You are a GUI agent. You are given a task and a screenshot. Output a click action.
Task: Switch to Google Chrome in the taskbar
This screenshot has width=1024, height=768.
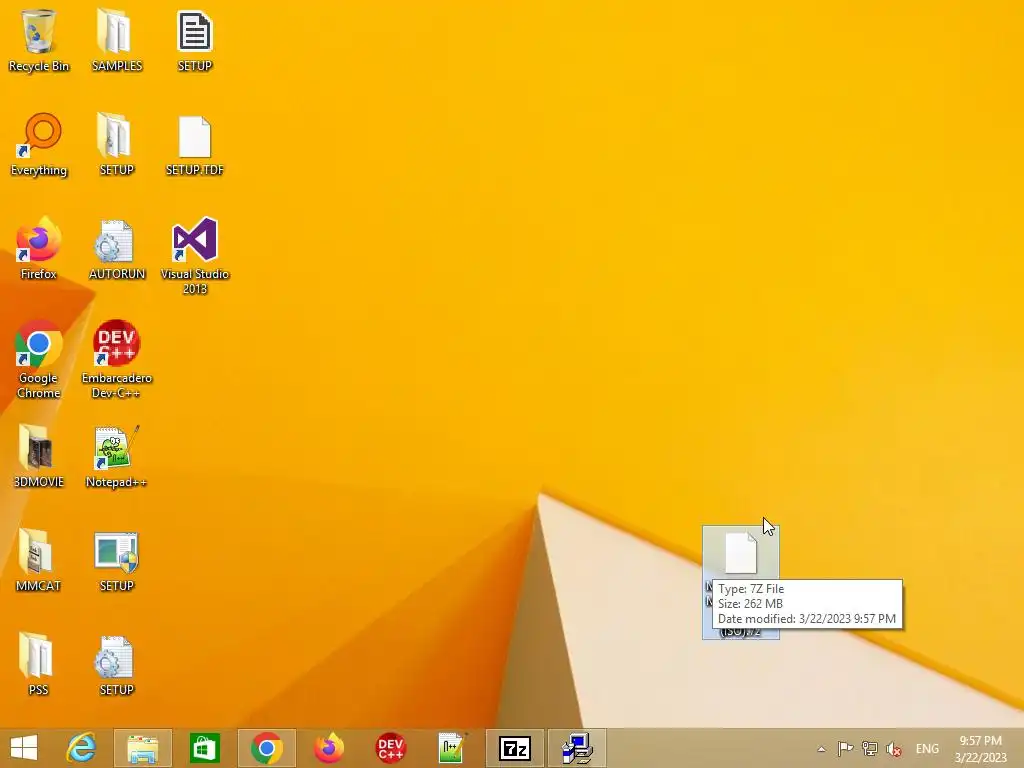pyautogui.click(x=266, y=748)
